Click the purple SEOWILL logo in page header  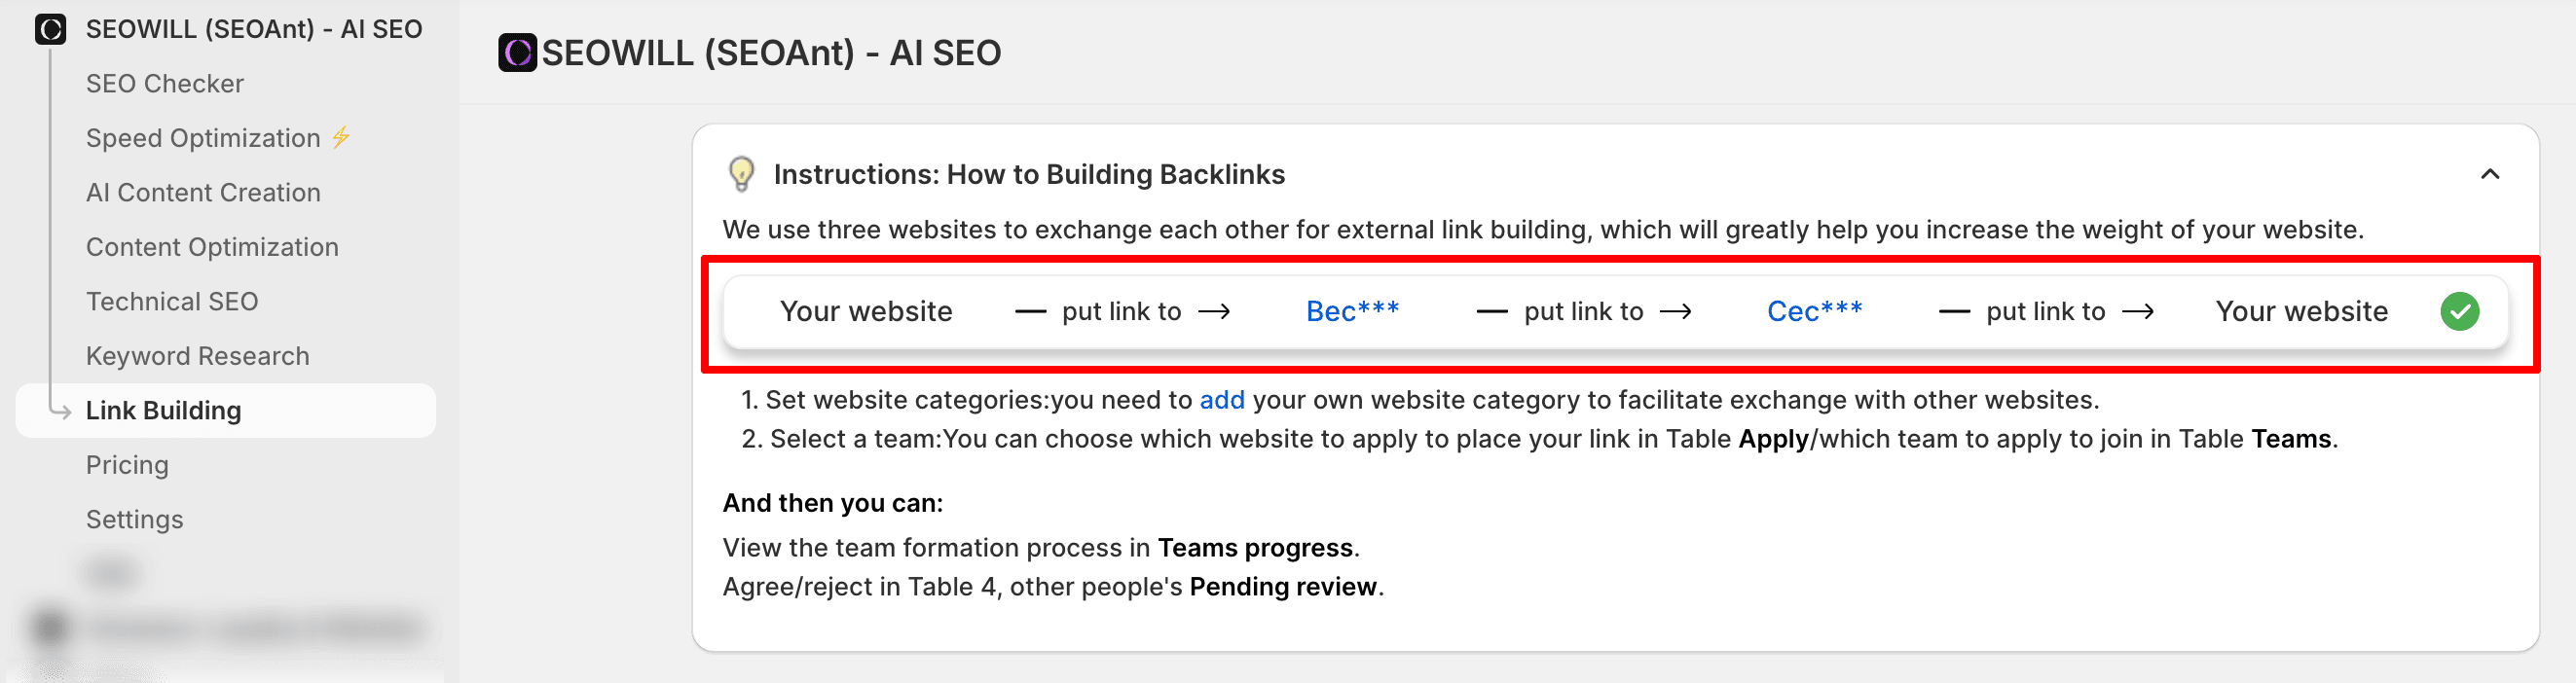(x=517, y=53)
